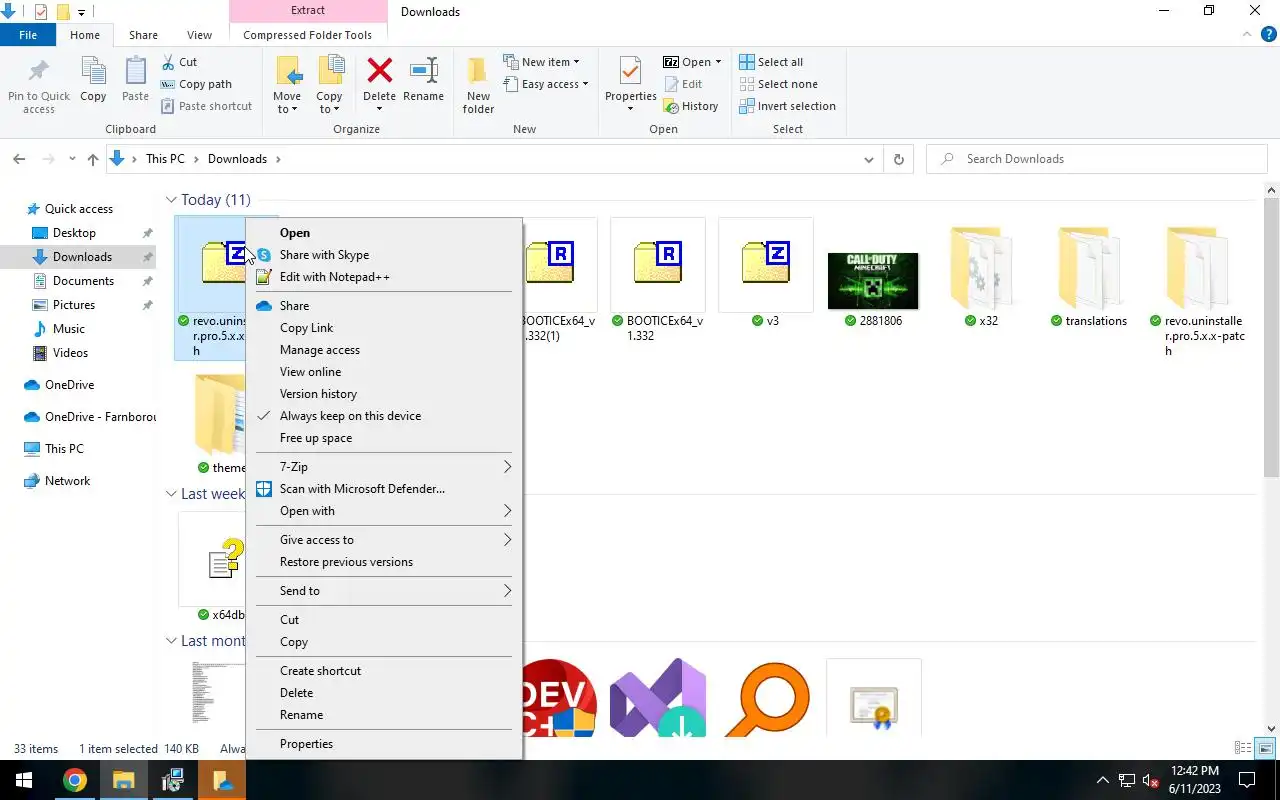Viewport: 1280px width, 800px height.
Task: Click Copy path in Clipboard group
Action: 196,84
